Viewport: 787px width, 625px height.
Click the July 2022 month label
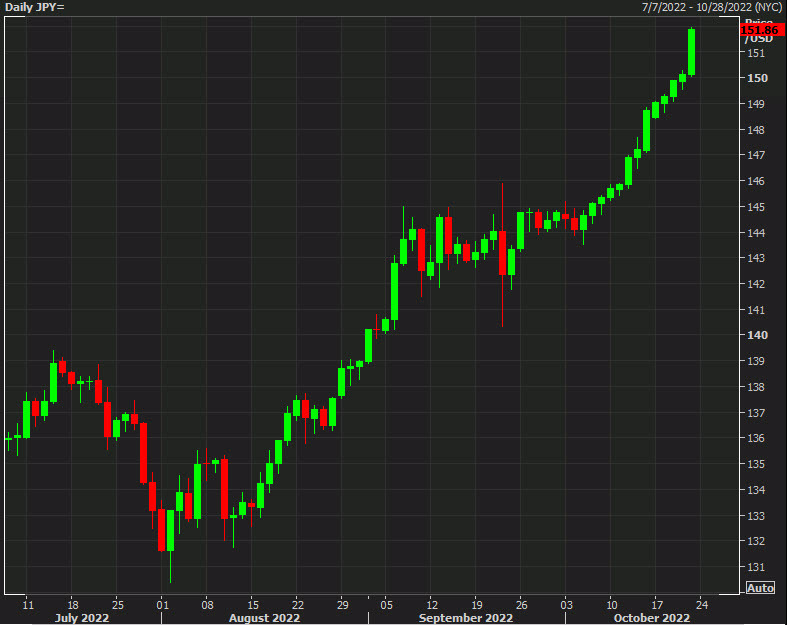click(x=82, y=618)
